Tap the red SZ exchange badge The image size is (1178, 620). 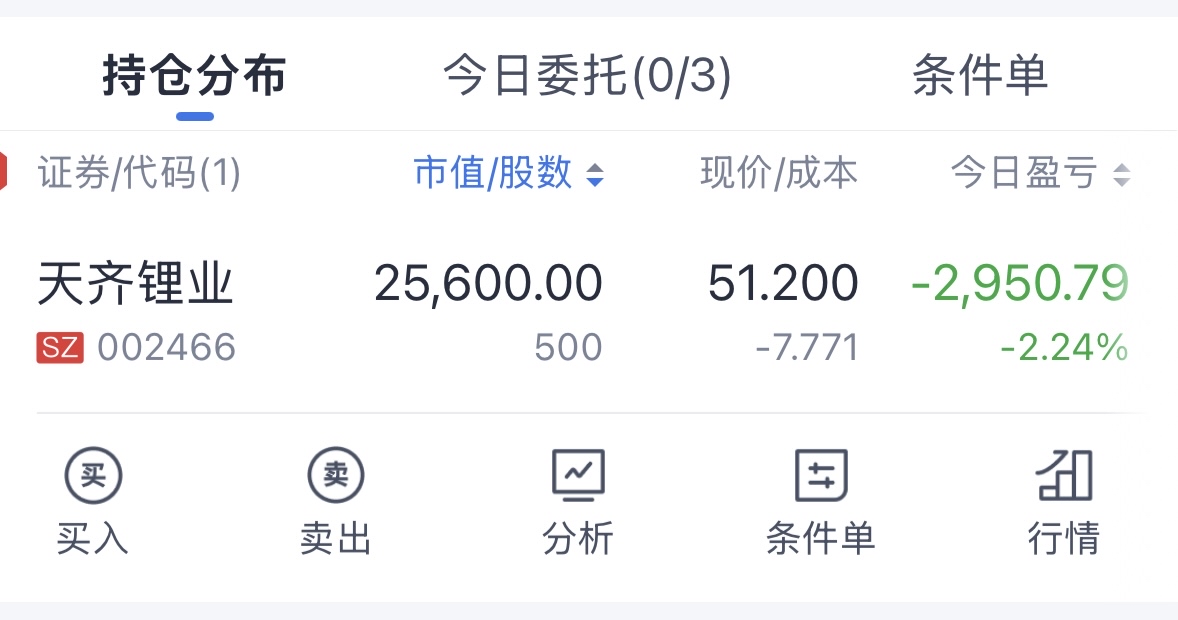point(60,348)
